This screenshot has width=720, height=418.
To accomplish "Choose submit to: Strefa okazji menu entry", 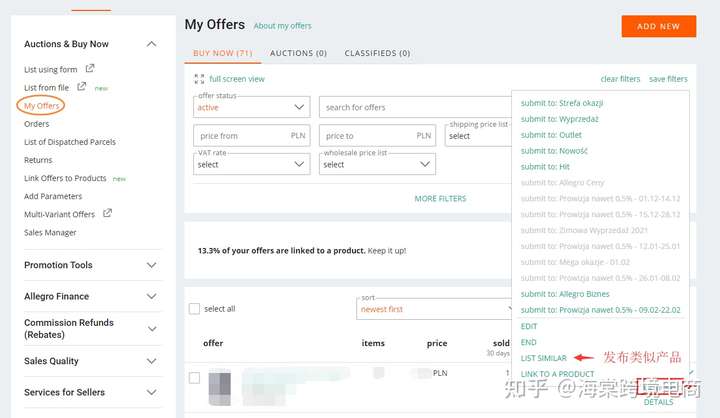I will 562,103.
